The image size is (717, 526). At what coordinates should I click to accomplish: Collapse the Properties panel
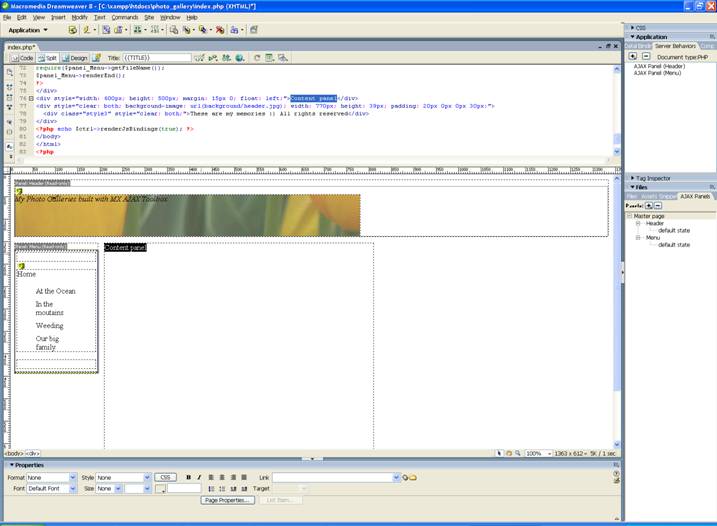[12, 465]
